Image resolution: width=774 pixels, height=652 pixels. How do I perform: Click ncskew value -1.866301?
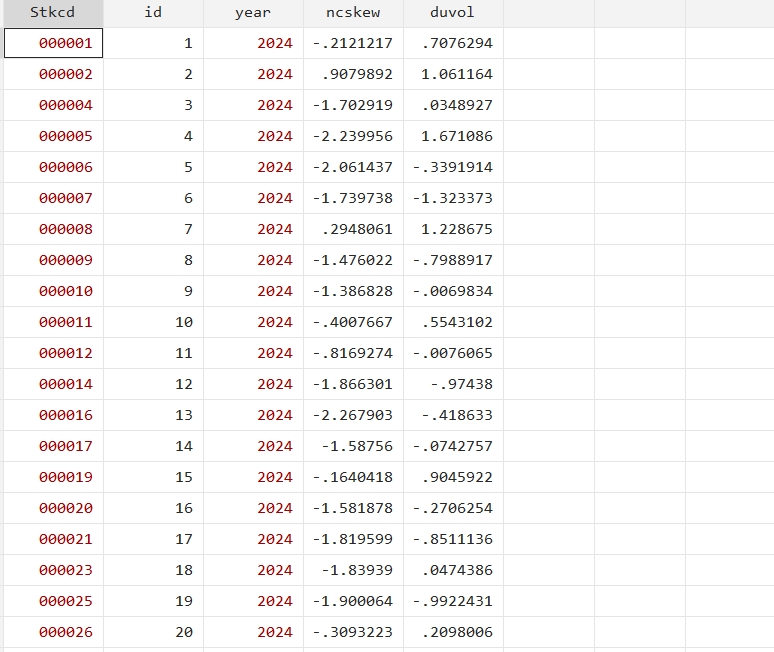point(353,384)
